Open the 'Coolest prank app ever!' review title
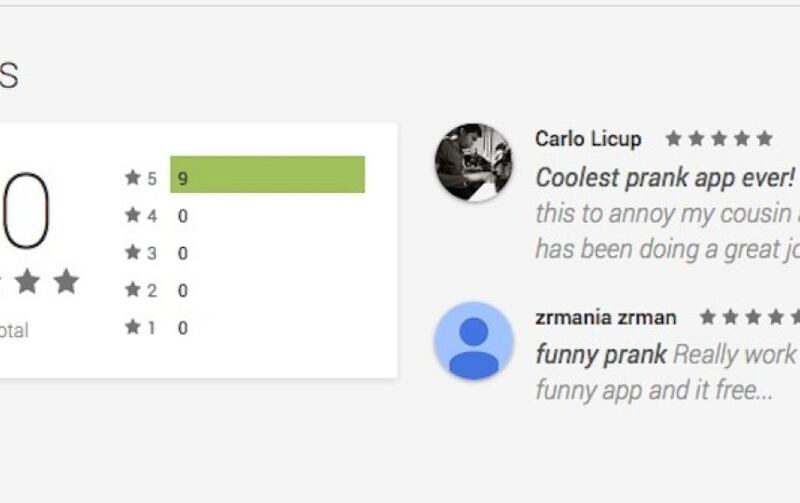 pos(665,178)
